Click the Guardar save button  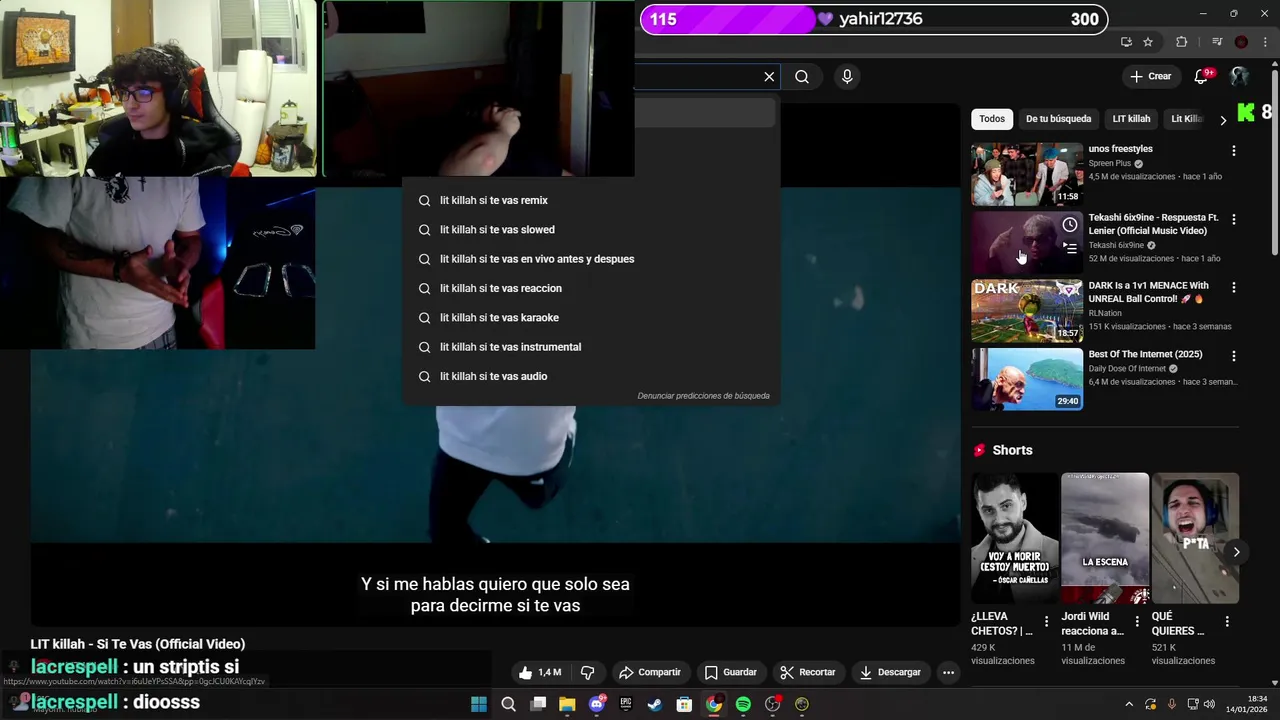click(x=731, y=672)
